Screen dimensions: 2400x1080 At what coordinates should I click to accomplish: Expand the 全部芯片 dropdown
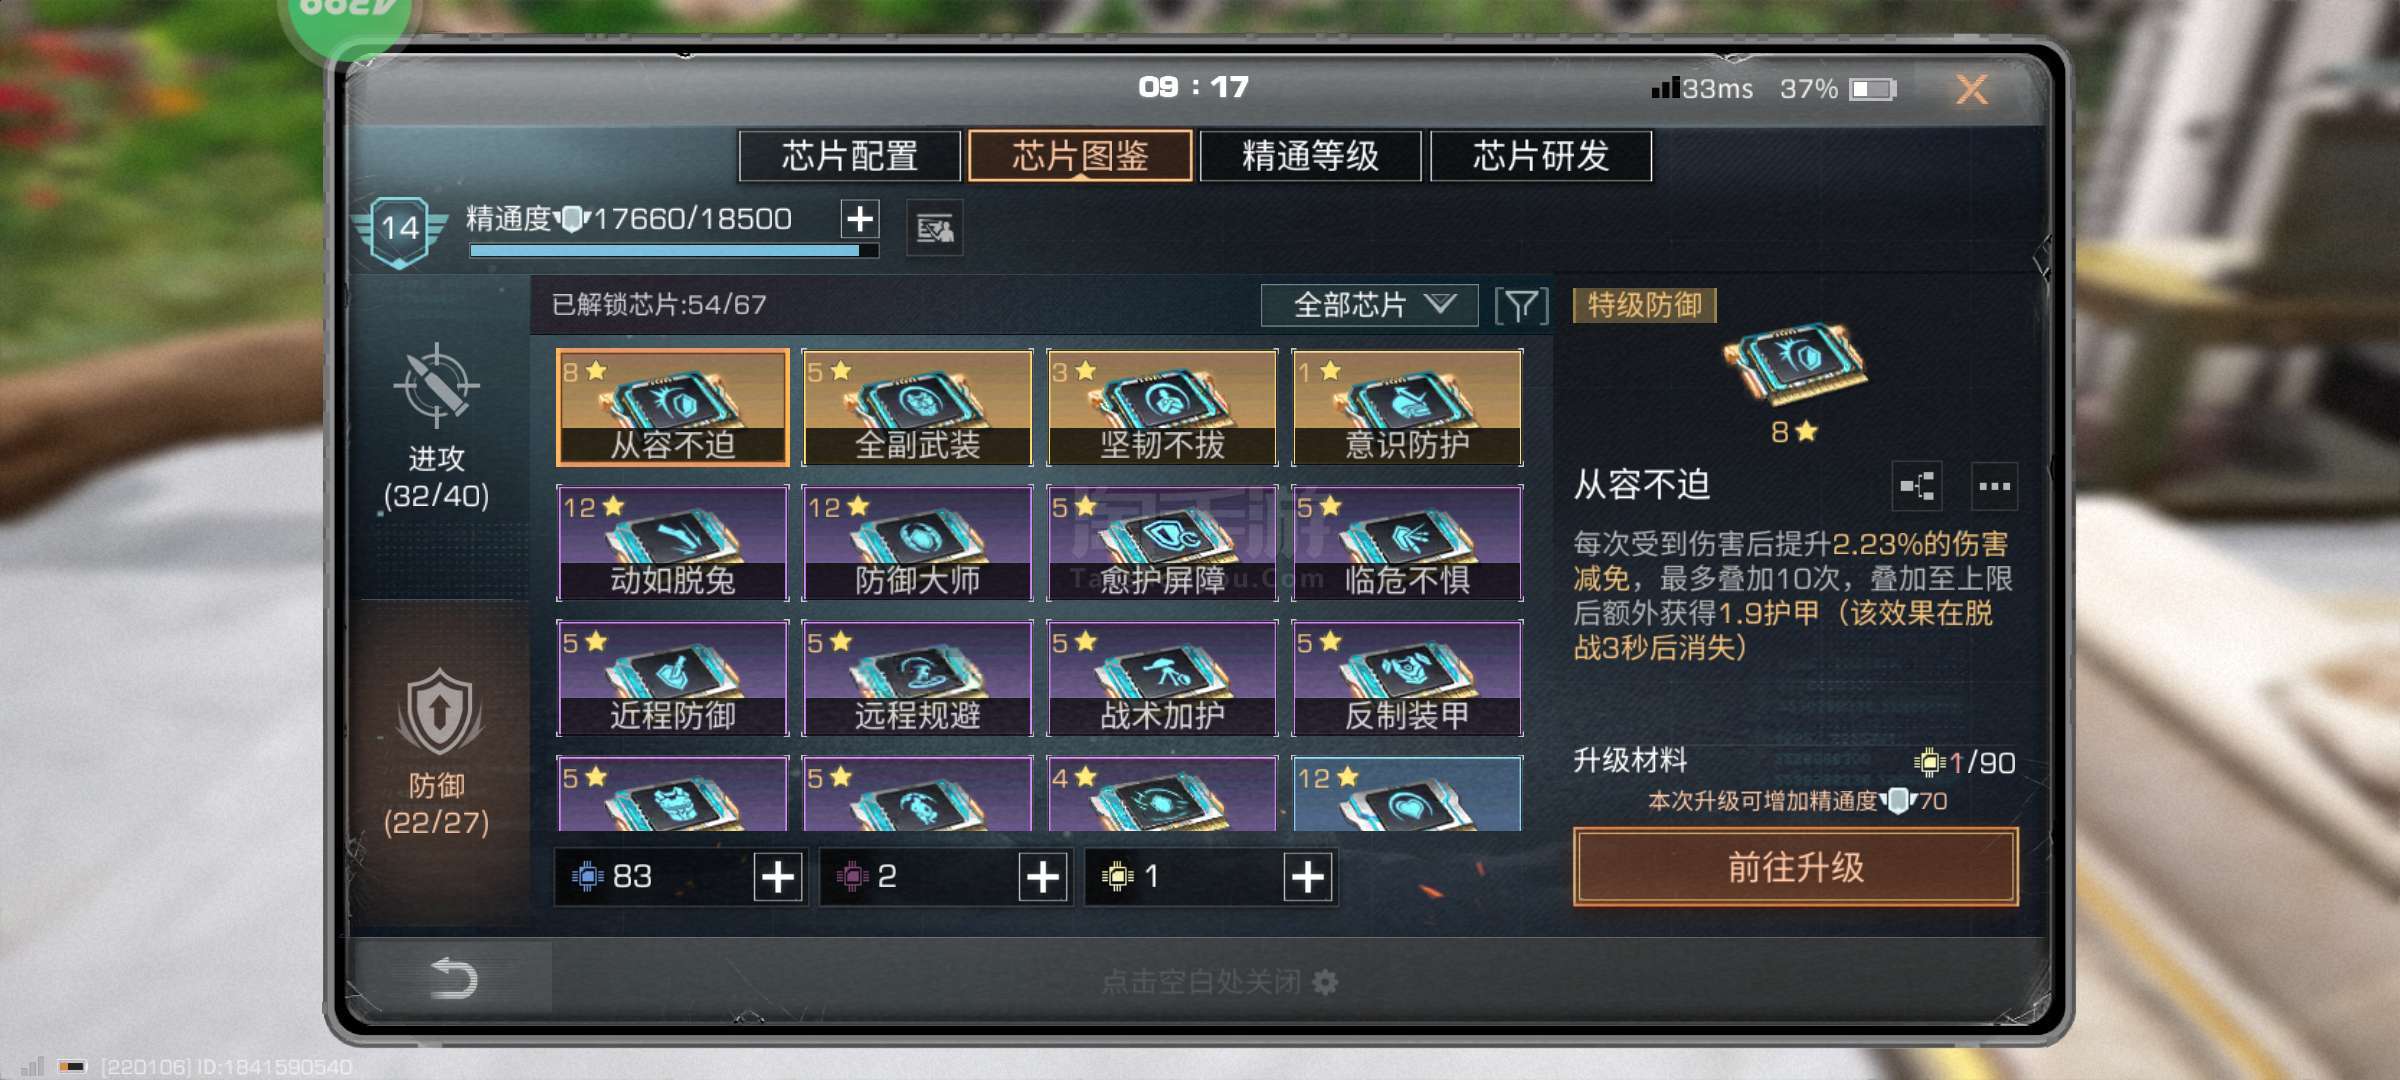[1369, 305]
